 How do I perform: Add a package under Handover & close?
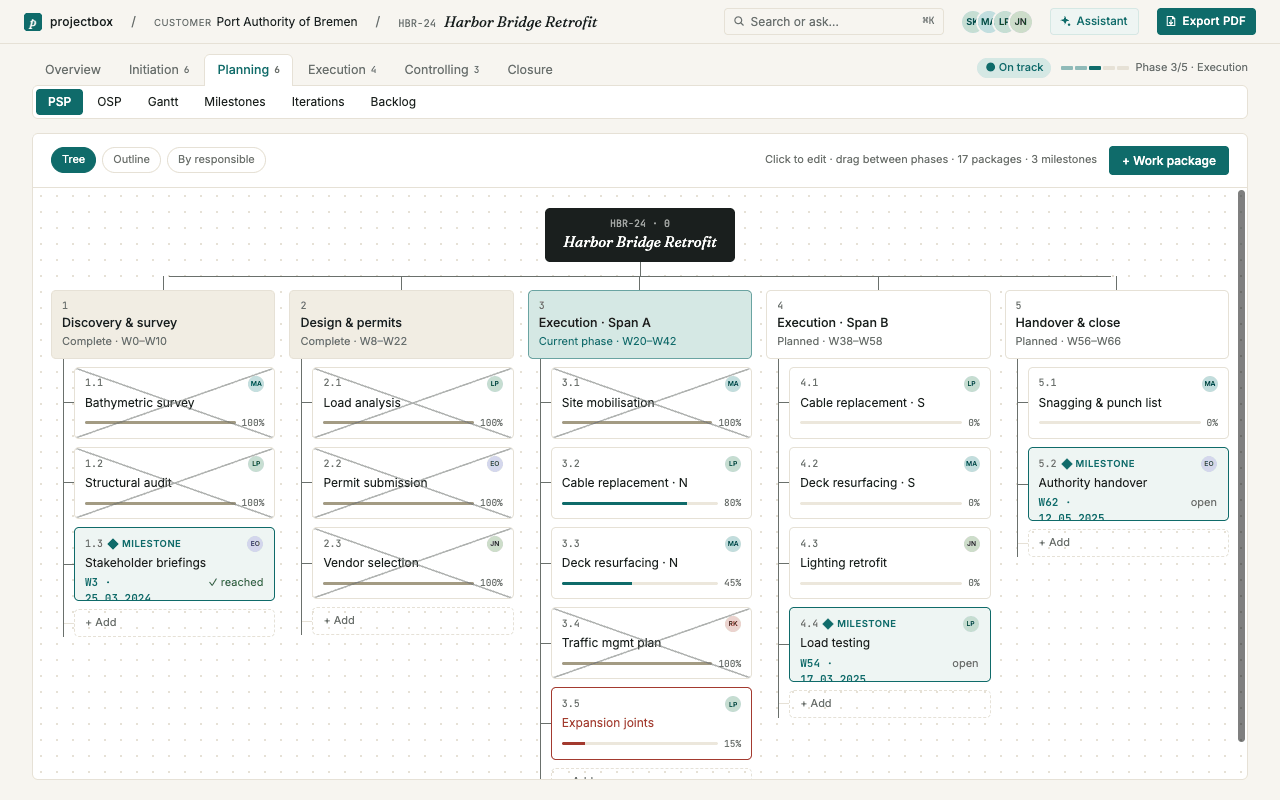coord(1128,543)
